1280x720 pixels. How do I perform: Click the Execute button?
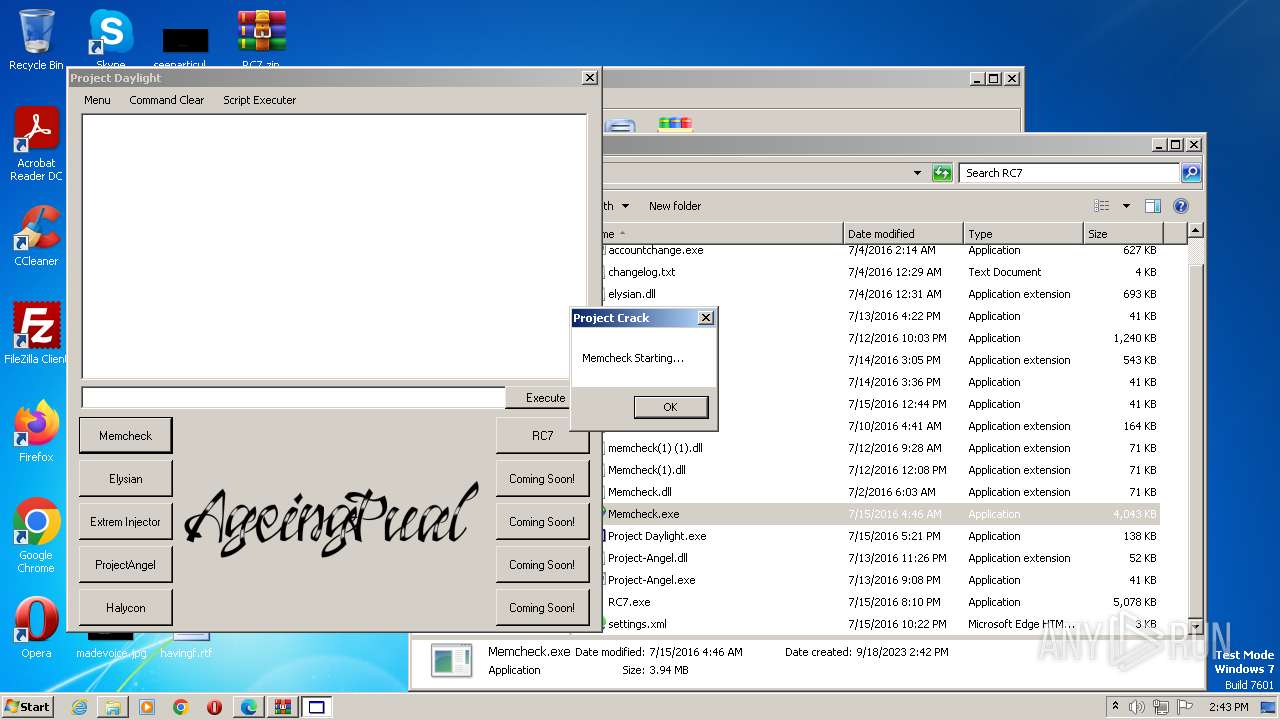(x=538, y=398)
